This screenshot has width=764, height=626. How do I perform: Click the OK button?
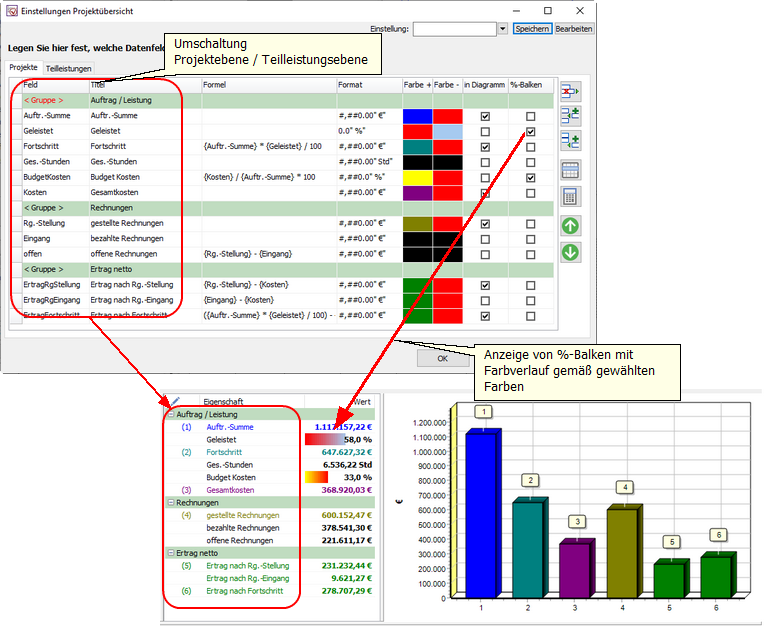point(443,357)
